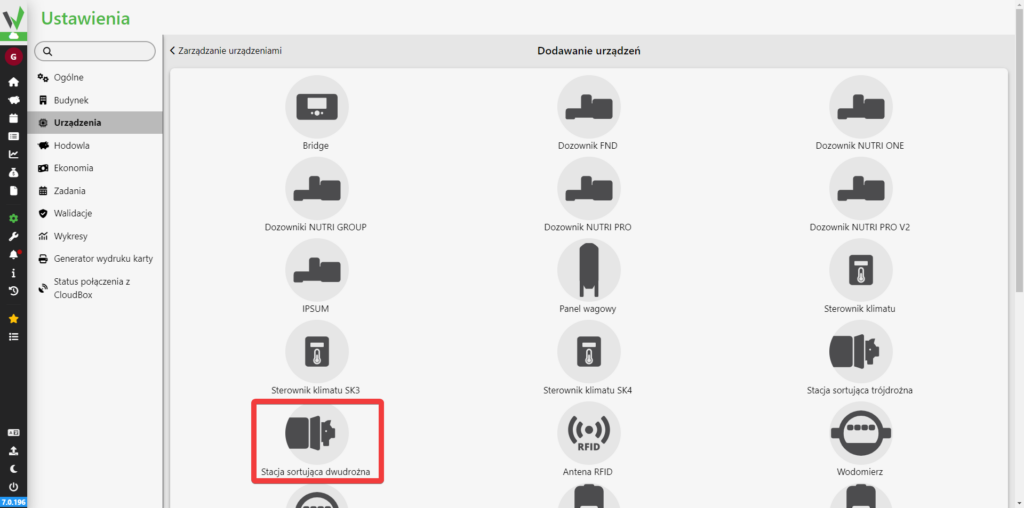Open the calendar icon in dark sidebar
1024x508 pixels.
coord(13,118)
